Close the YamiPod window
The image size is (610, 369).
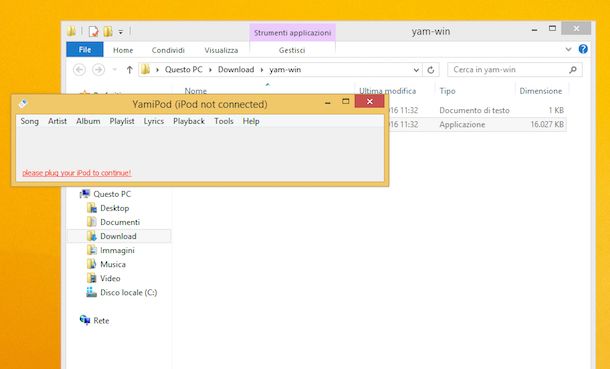coord(370,101)
